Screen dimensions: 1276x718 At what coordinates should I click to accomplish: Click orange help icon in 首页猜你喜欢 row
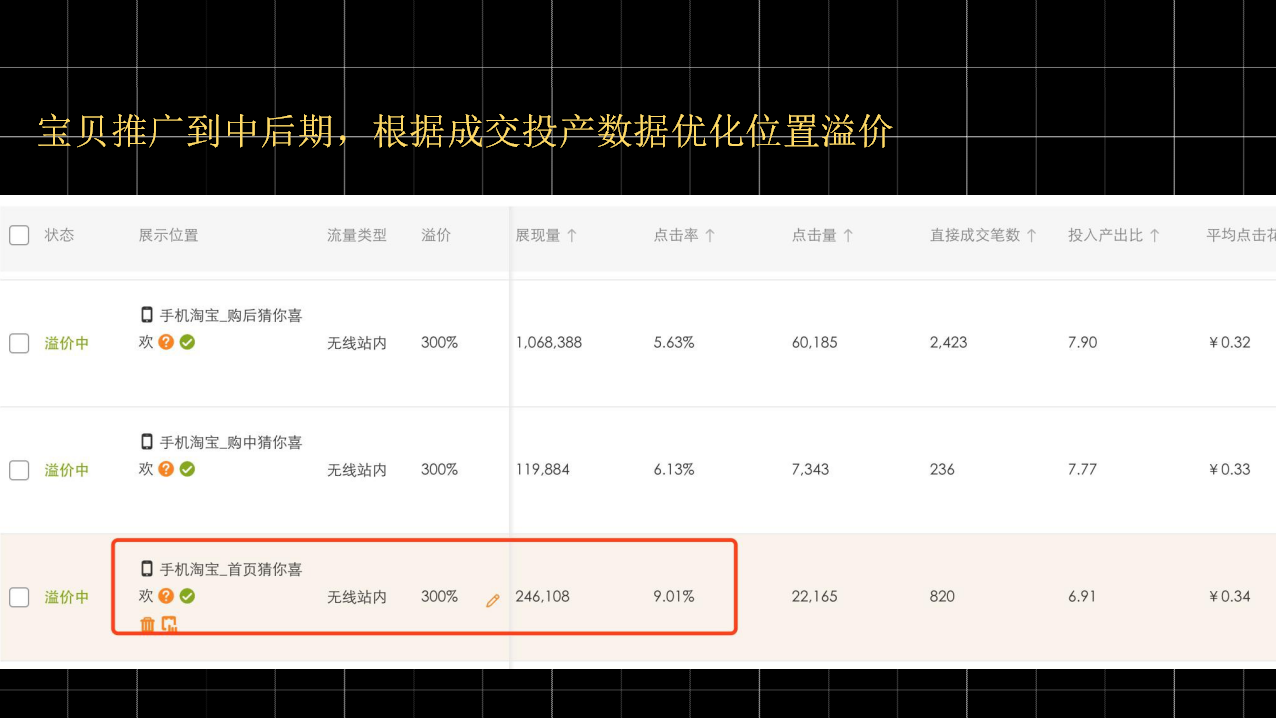coord(166,595)
